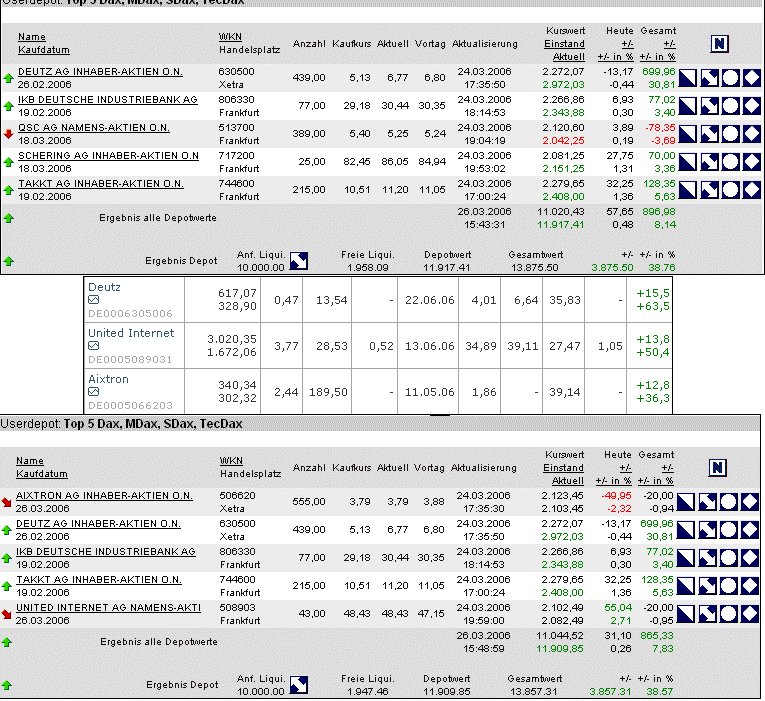Image resolution: width=765 pixels, height=701 pixels.
Task: Click the circle icon in the QSC AG row
Action: [x=730, y=134]
